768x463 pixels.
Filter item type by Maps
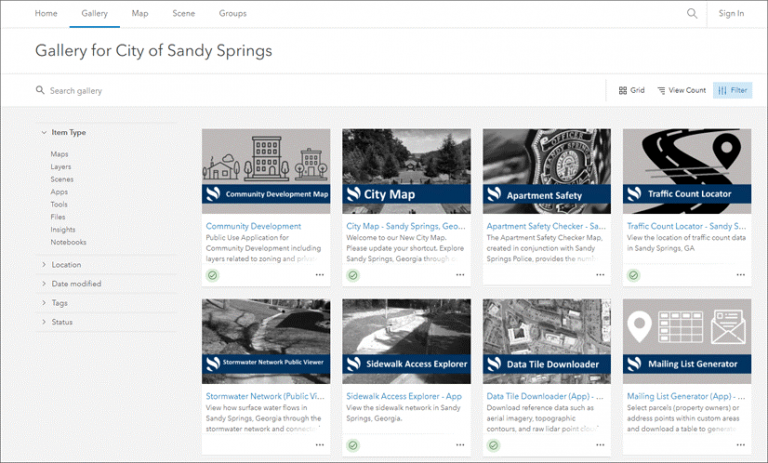point(59,154)
